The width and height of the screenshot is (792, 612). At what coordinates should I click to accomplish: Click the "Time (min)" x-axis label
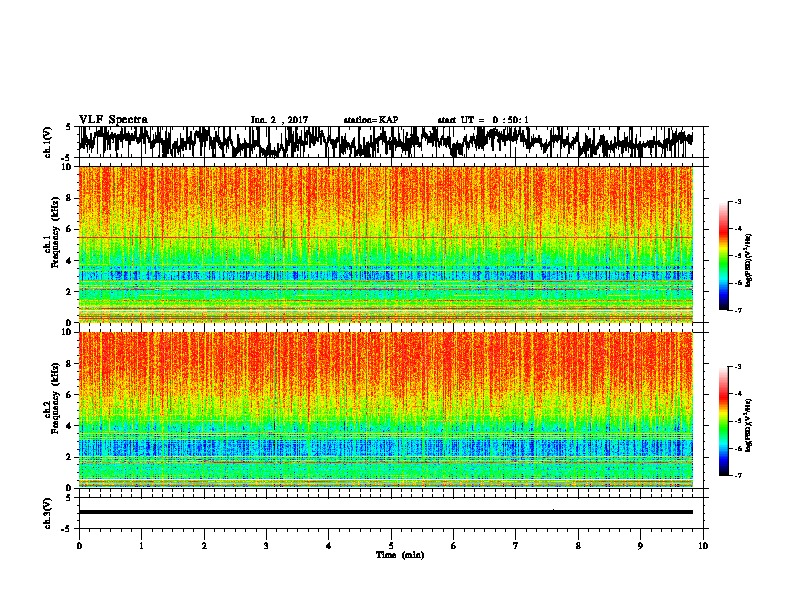click(x=400, y=555)
